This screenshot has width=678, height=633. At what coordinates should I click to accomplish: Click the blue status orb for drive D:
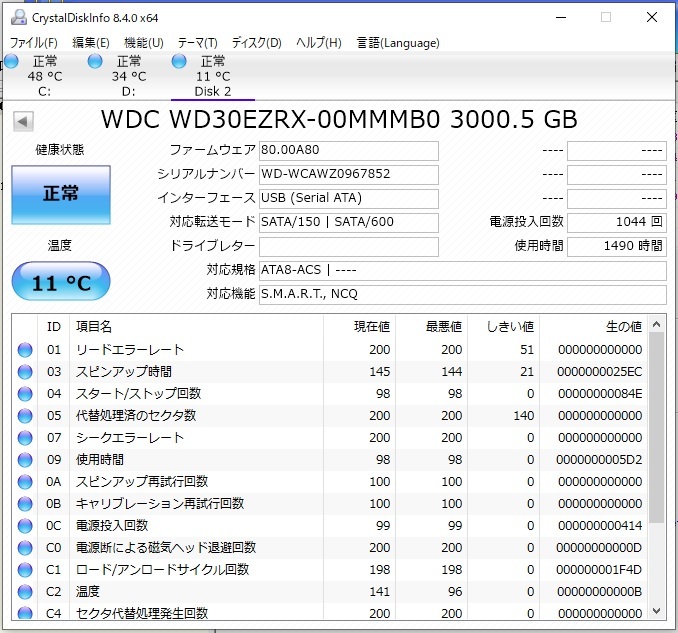[95, 61]
